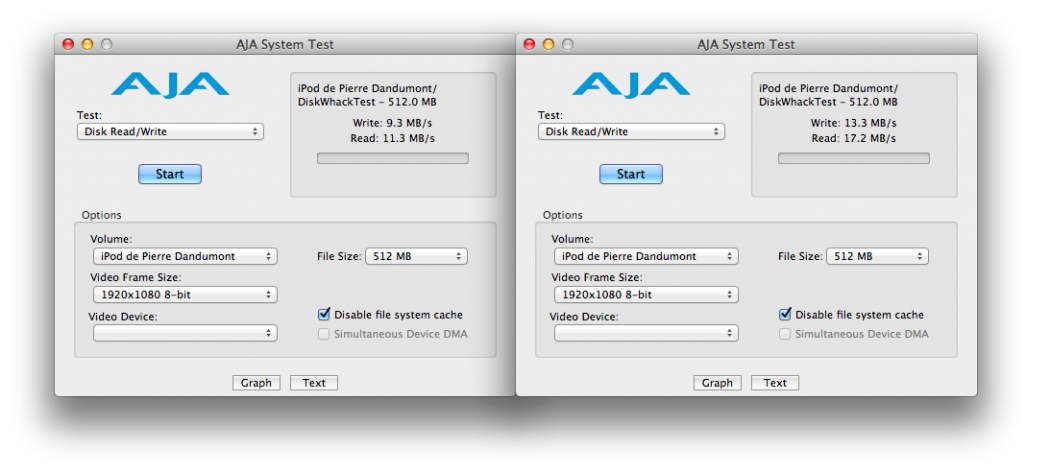Show Graph view in left window
This screenshot has width=1050, height=472.
point(256,383)
